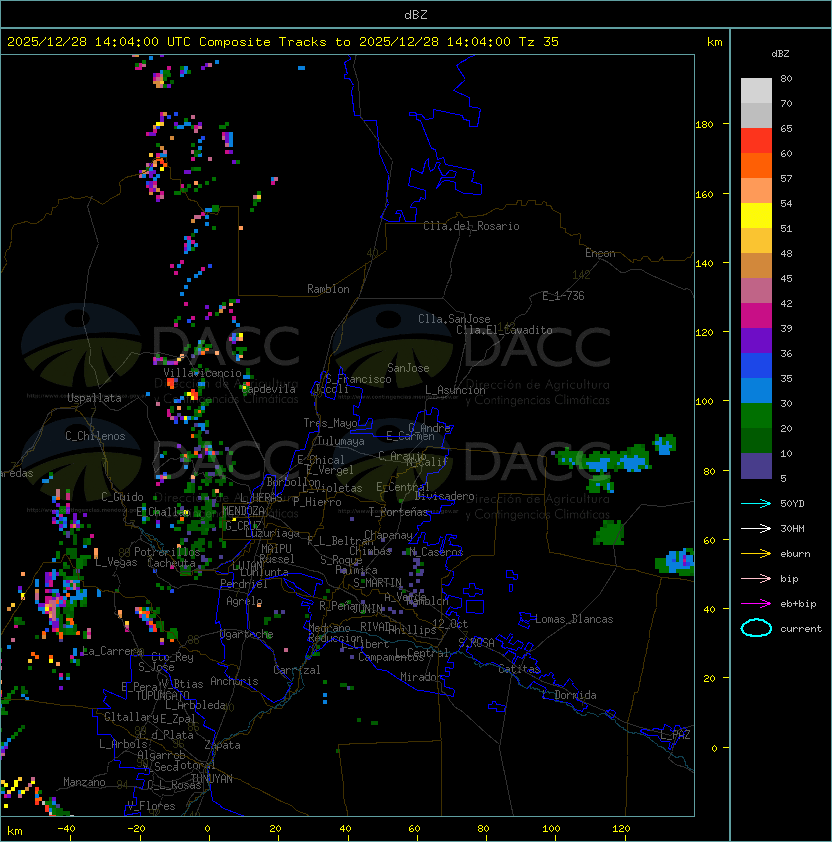832x842 pixels.
Task: Select the yellow 51-54 dBZ swatch
Action: [756, 215]
